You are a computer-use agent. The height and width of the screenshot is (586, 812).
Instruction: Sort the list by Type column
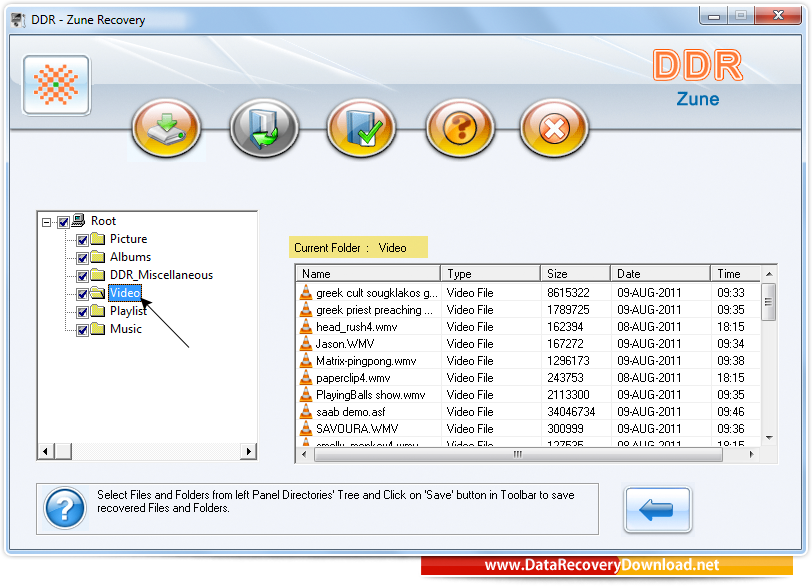click(x=490, y=273)
